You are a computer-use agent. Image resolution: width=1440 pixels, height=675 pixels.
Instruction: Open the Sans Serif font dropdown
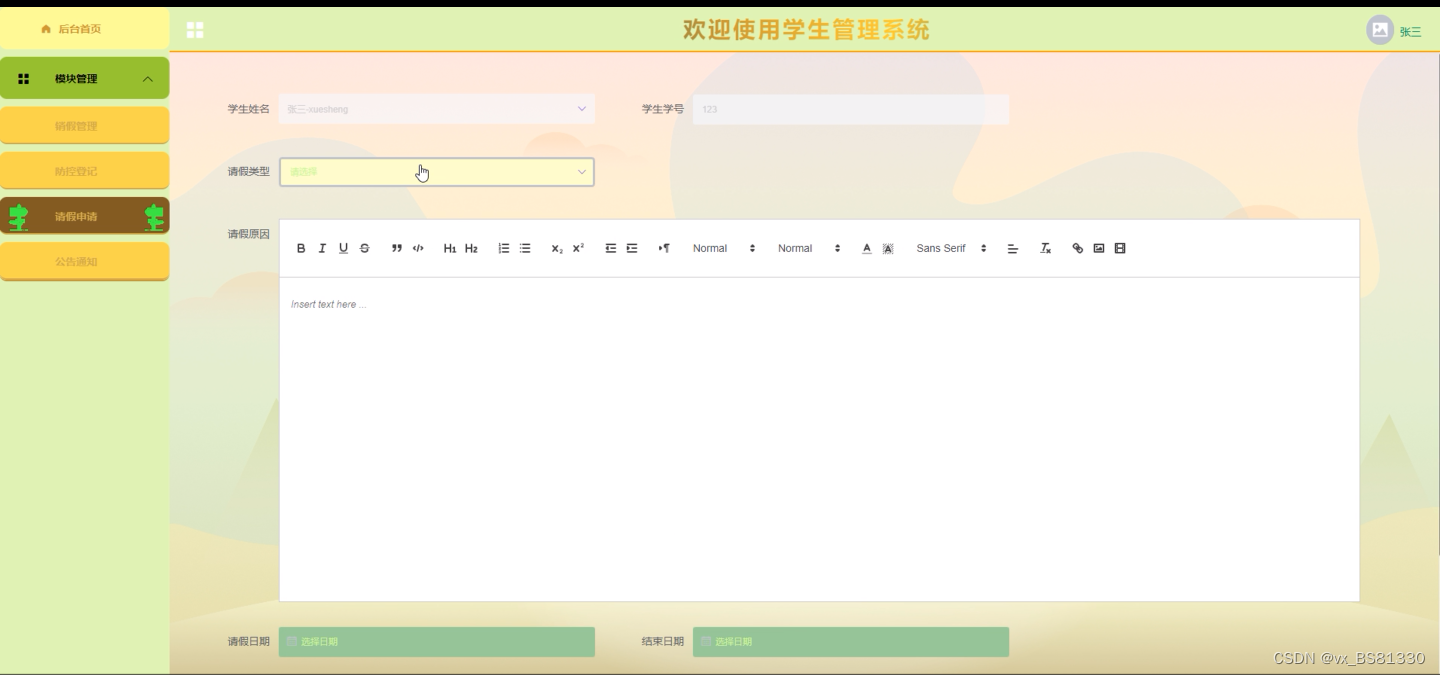tap(951, 248)
